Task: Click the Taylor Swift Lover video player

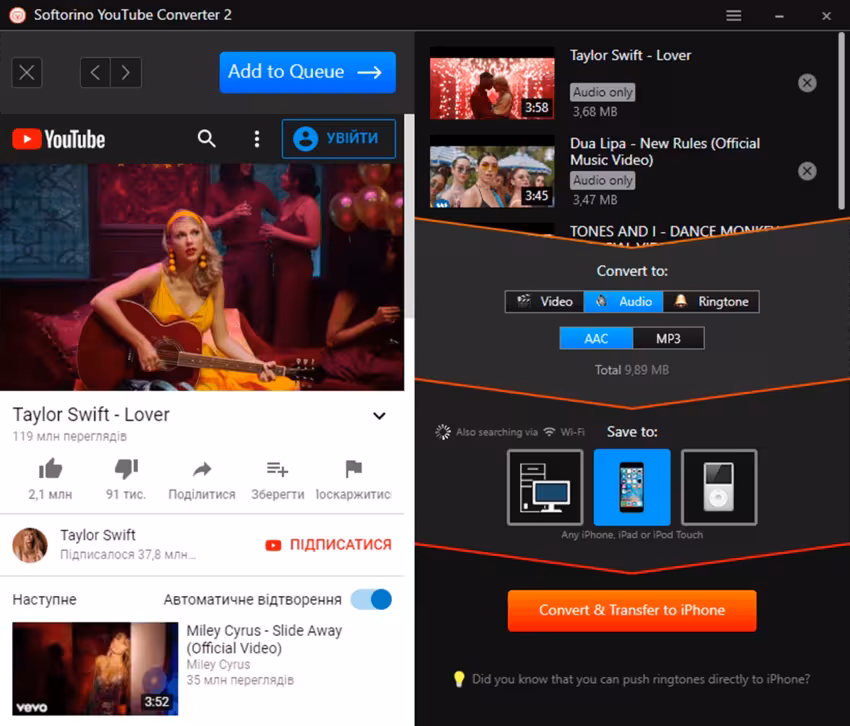Action: pyautogui.click(x=202, y=277)
